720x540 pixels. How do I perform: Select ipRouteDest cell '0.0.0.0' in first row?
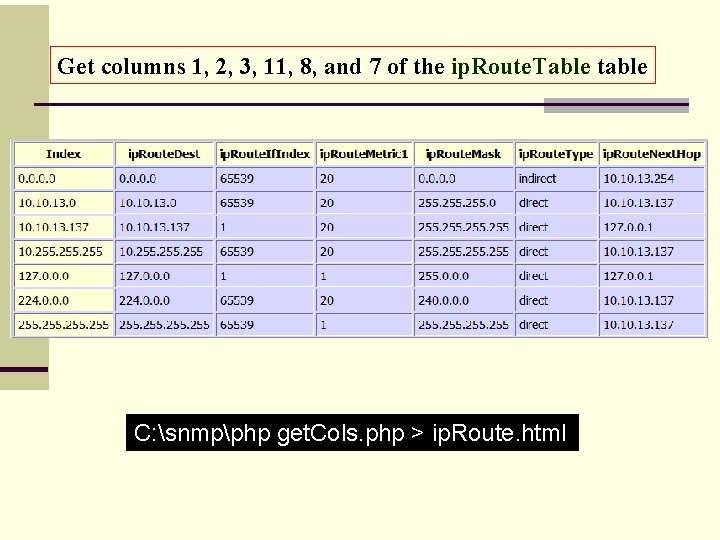164,179
